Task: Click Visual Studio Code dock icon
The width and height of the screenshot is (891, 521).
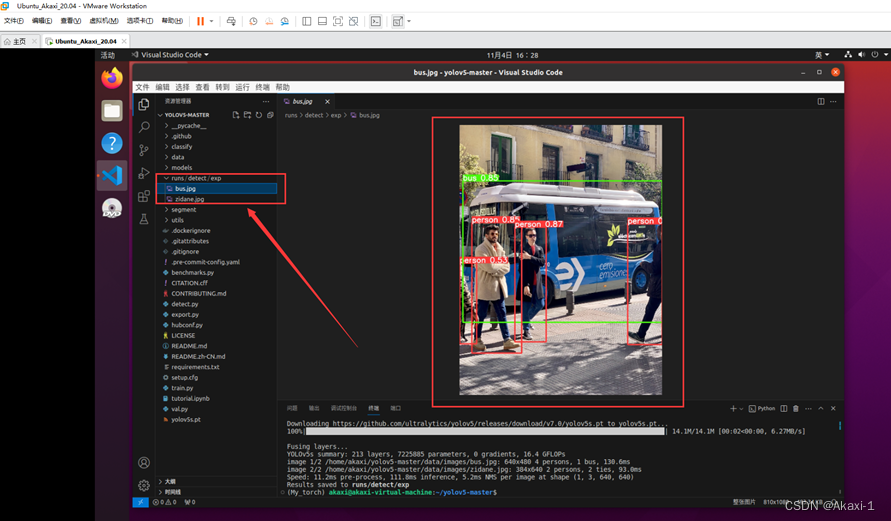Action: pos(112,175)
